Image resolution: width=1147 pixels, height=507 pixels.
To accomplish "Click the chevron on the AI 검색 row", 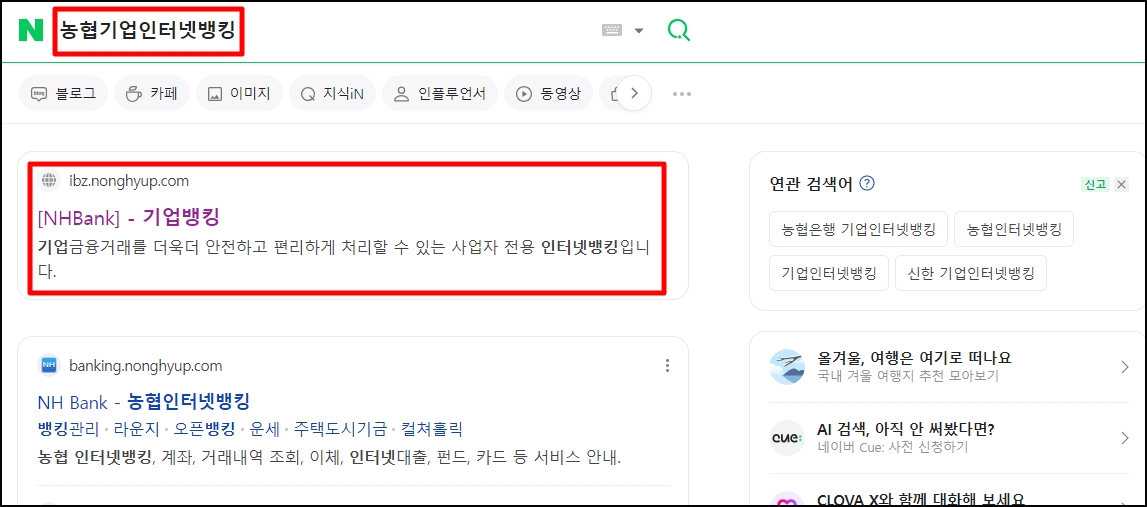I will click(1125, 438).
